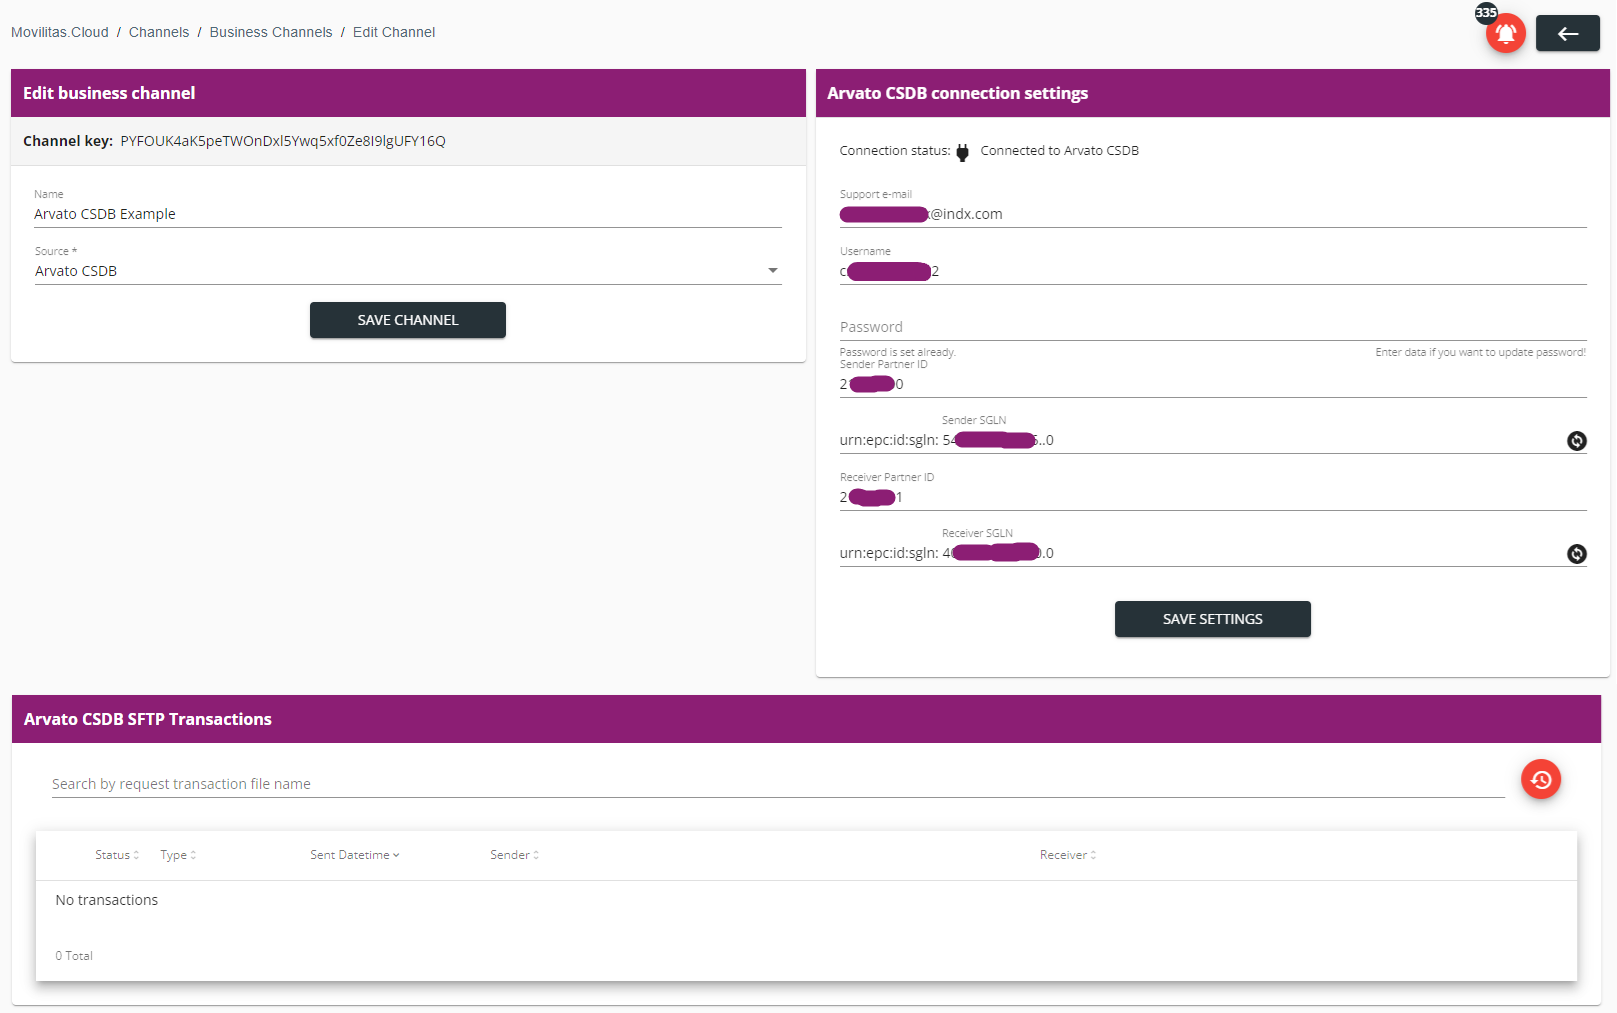1617x1013 pixels.
Task: Refresh the Receiver SGLN value
Action: pos(1576,554)
